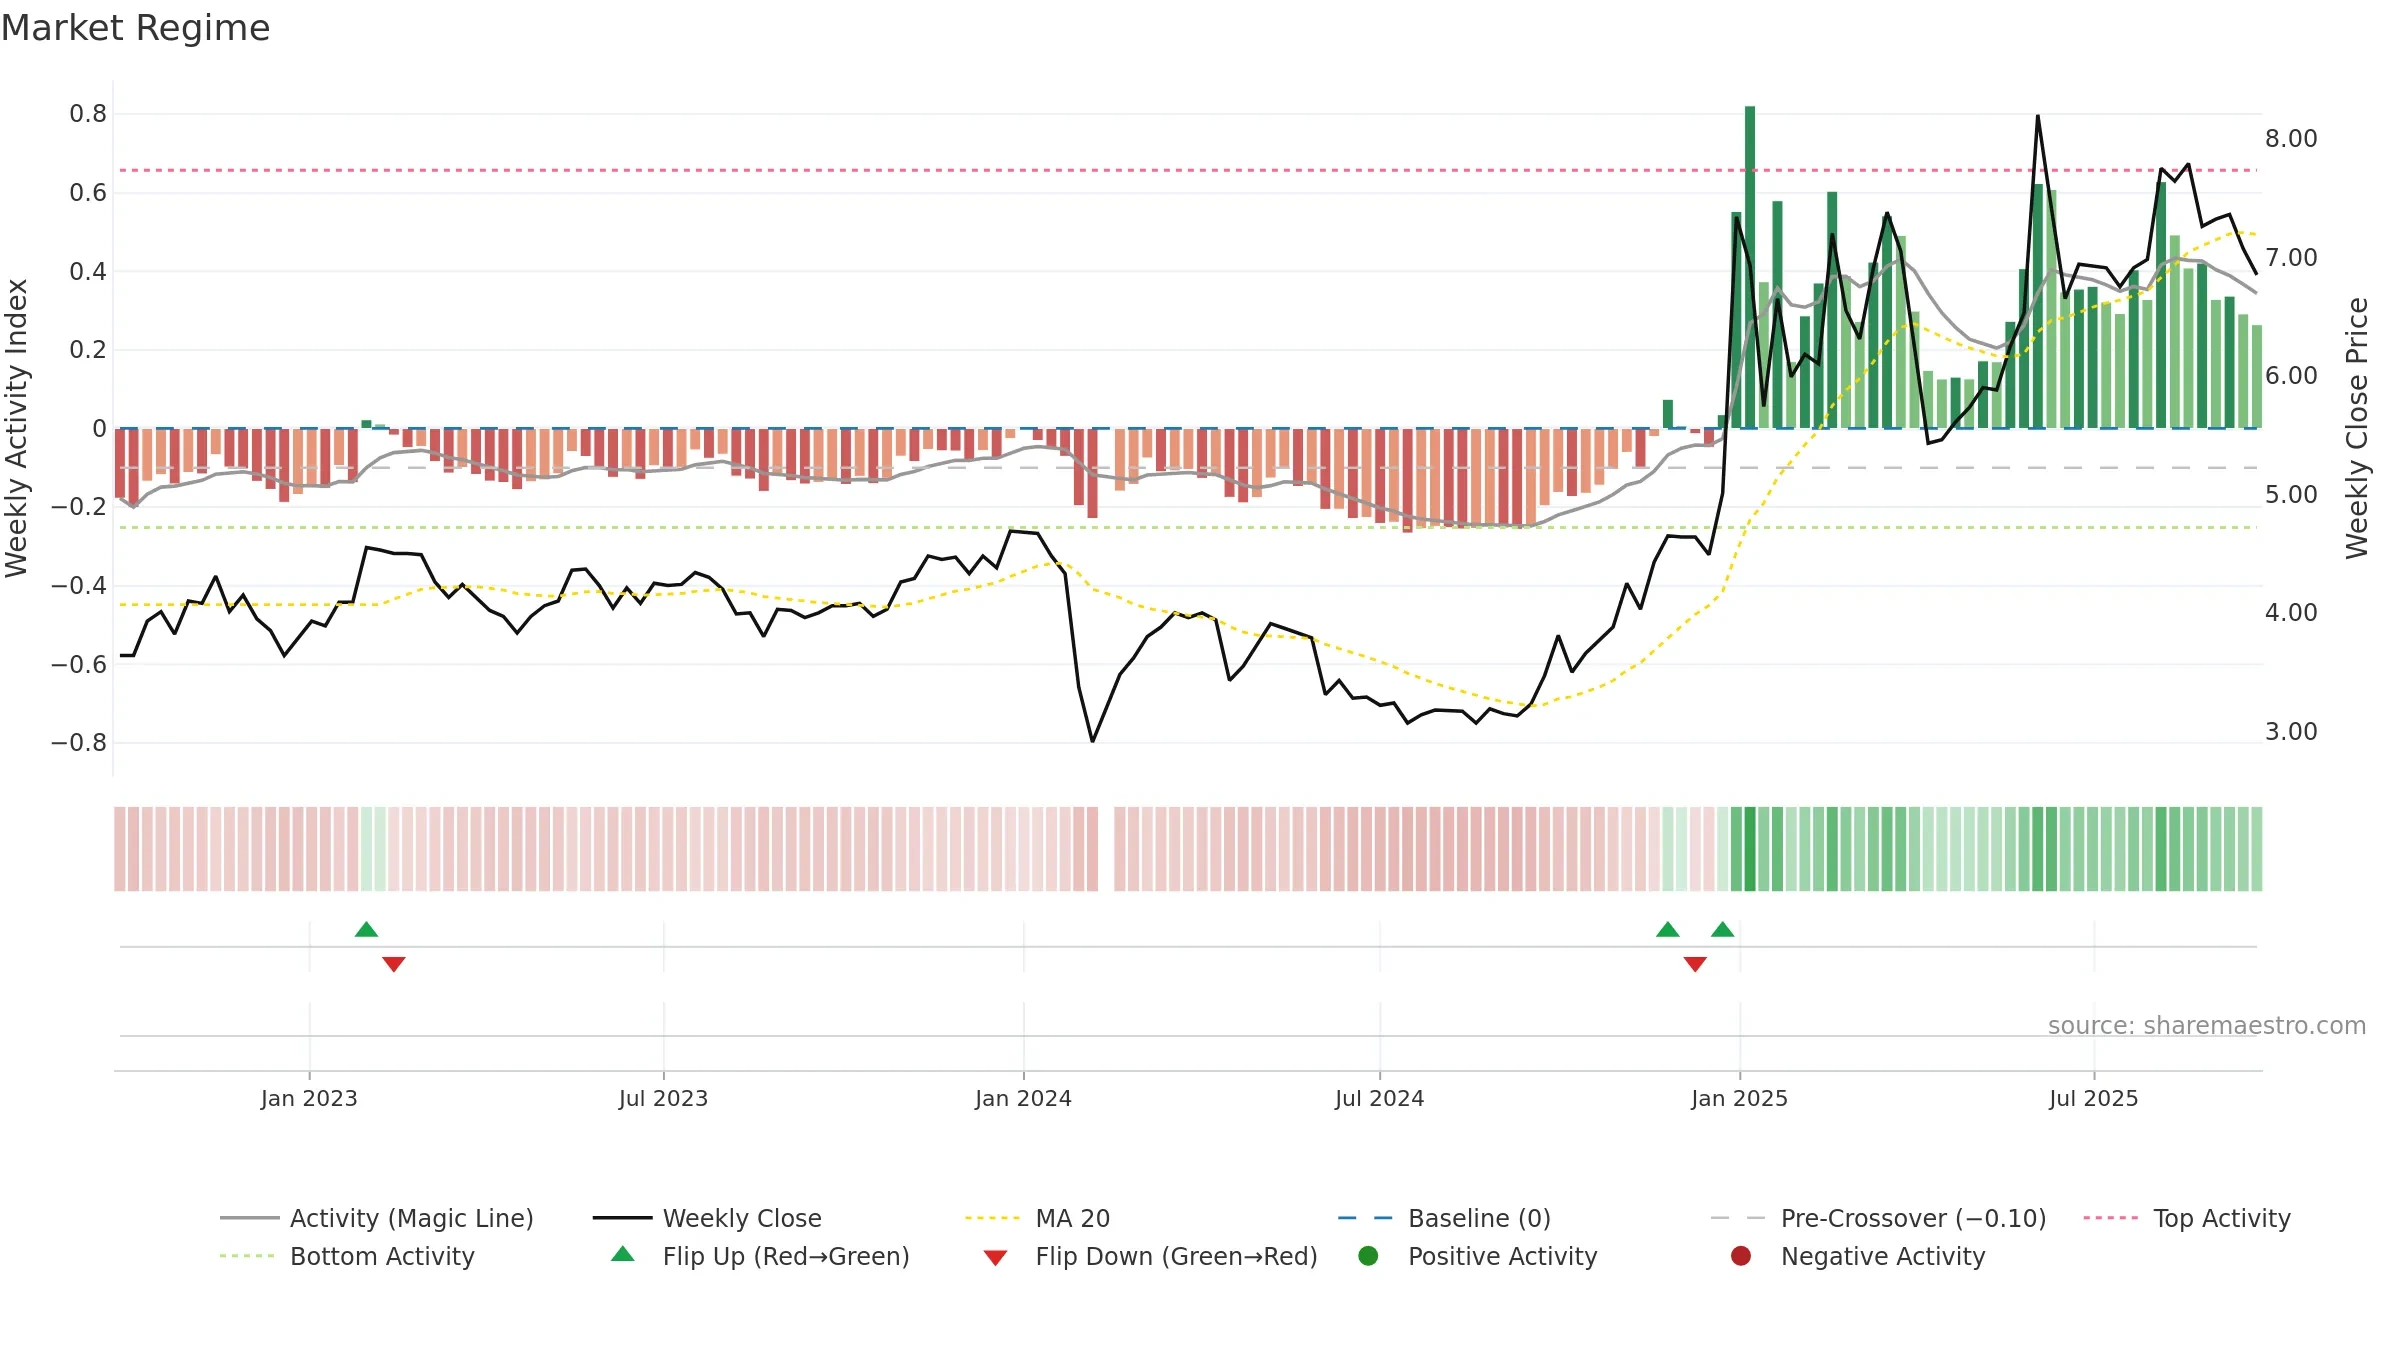Screen dimensions: 2400x1350
Task: Select the Flip Down marker of December 2024
Action: pyautogui.click(x=1695, y=964)
